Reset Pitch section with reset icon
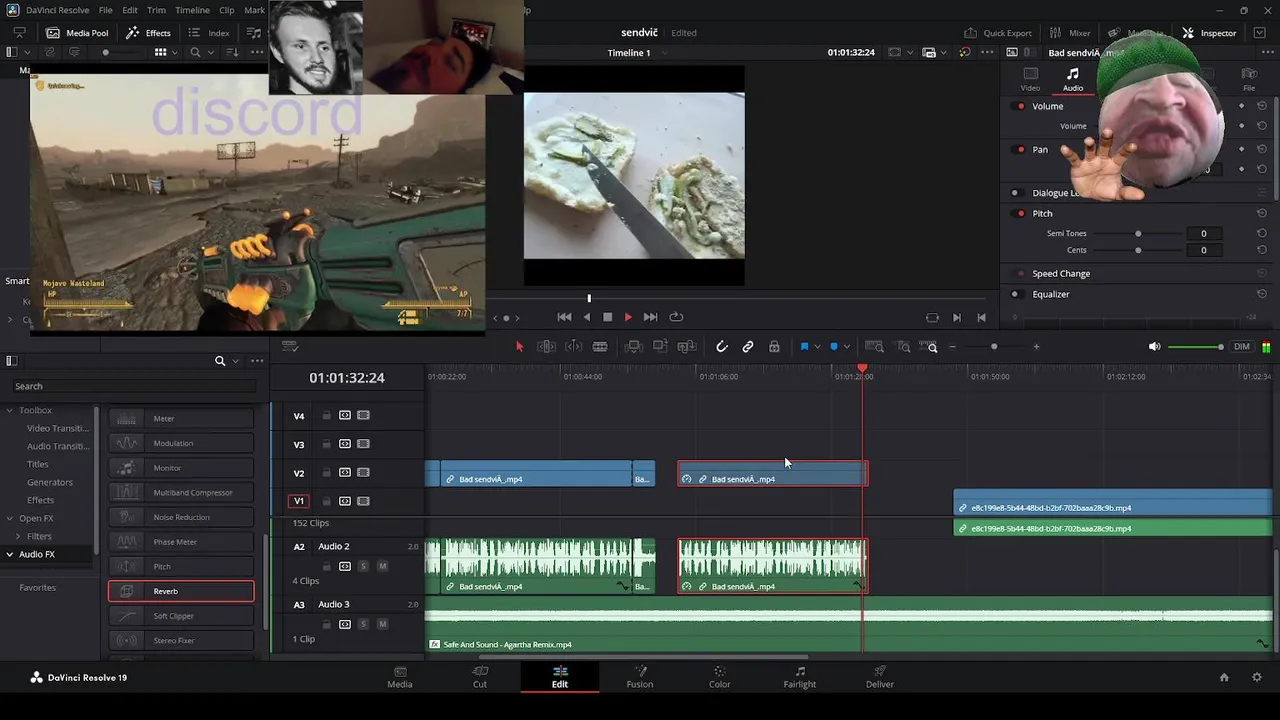Screen dimensions: 1280x720 (1262, 213)
